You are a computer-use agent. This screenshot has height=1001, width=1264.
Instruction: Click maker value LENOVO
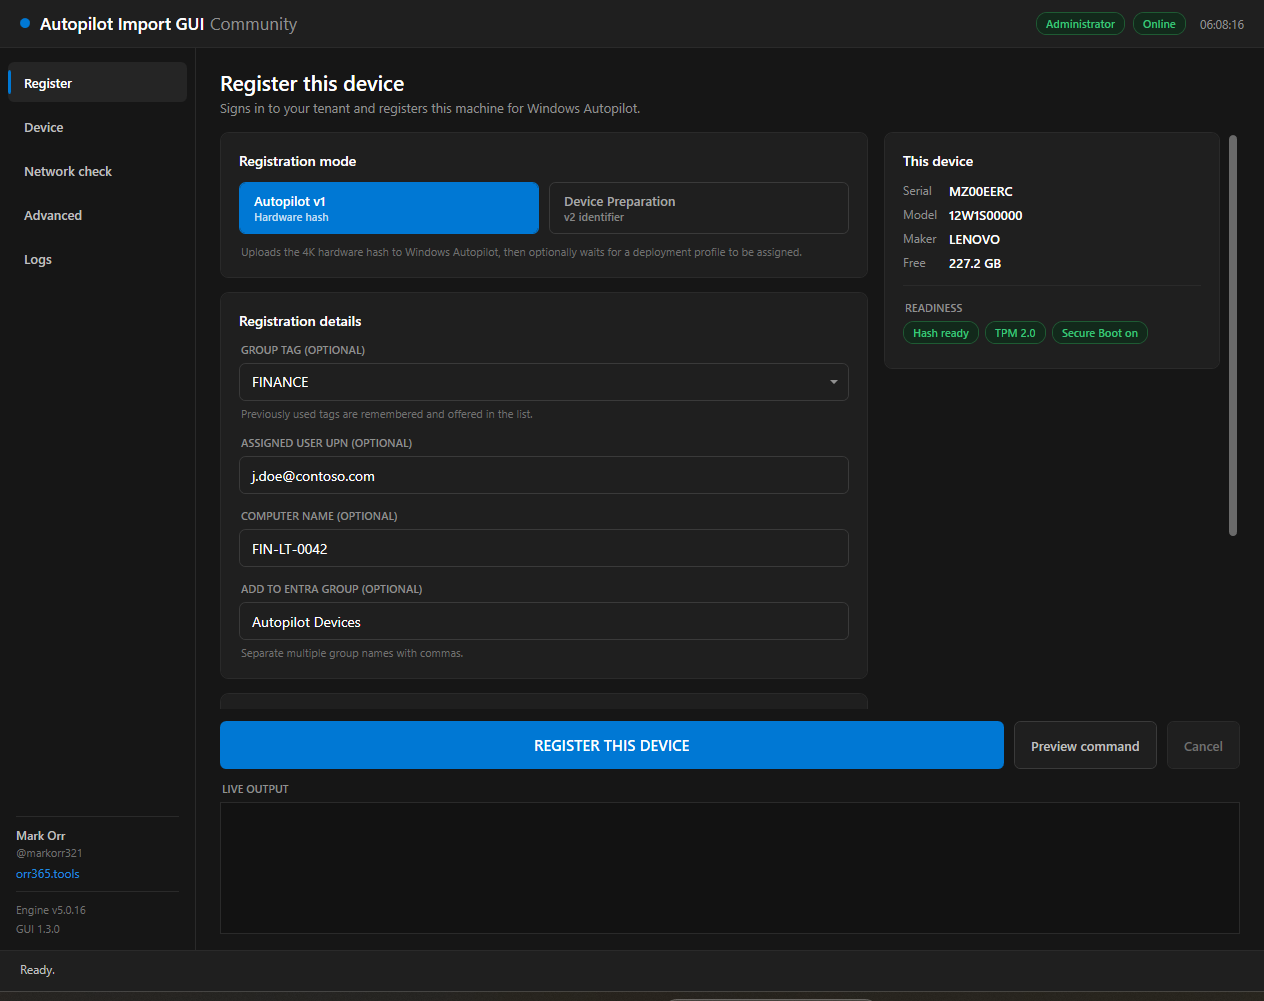[x=974, y=239]
